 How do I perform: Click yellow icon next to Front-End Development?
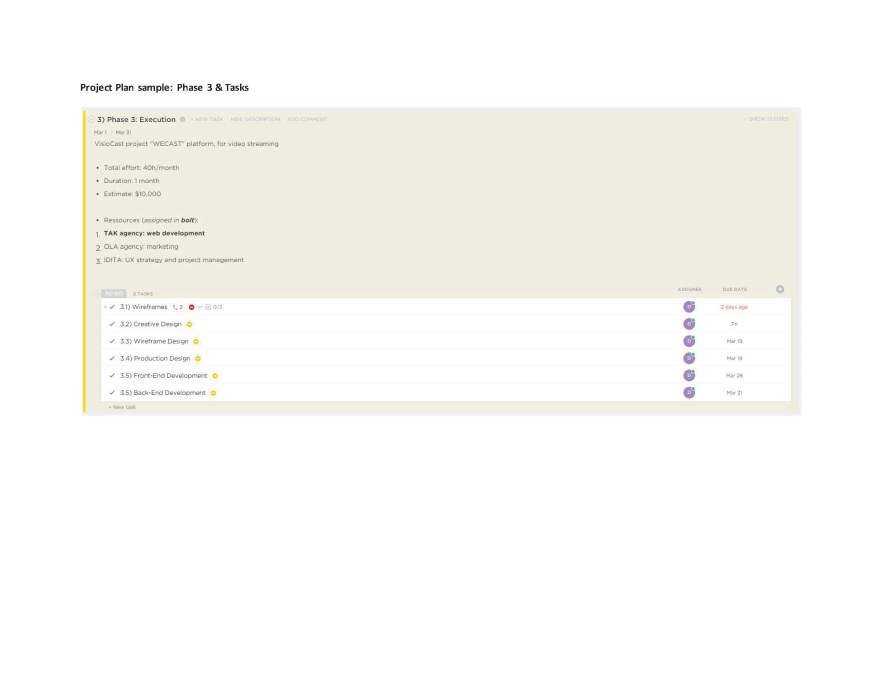click(215, 376)
